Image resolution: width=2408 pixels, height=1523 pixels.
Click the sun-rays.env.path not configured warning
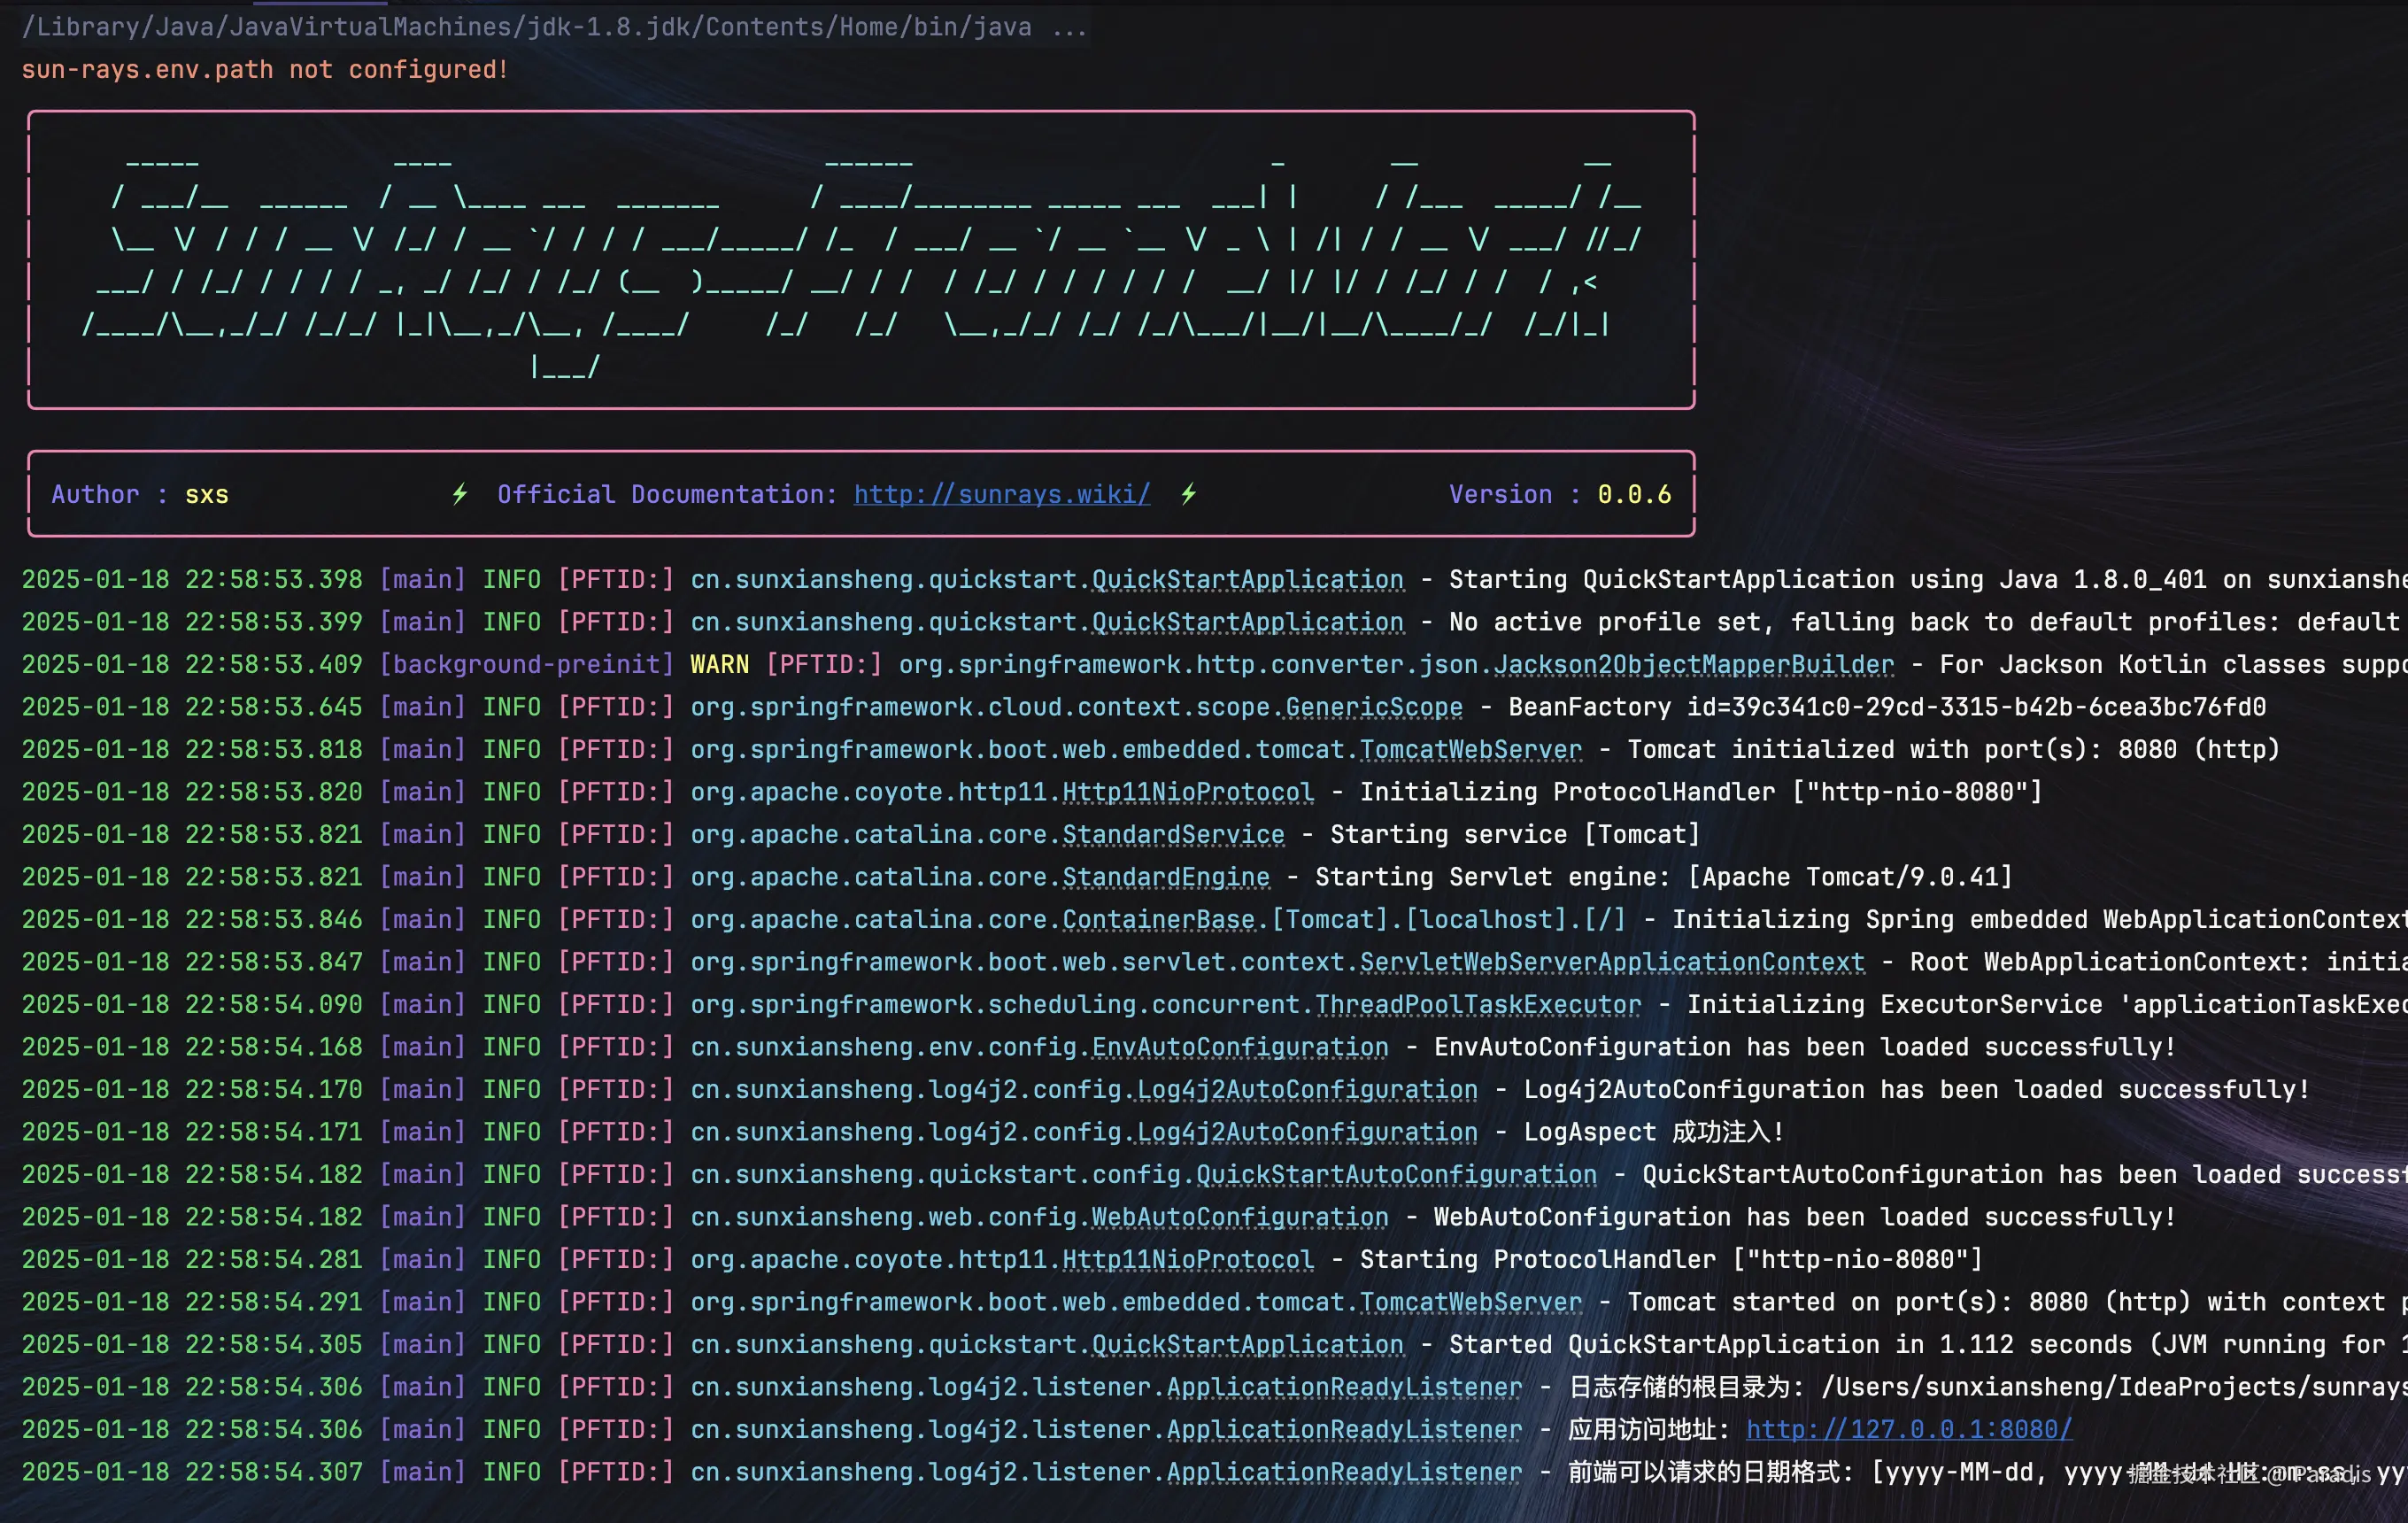click(x=265, y=70)
